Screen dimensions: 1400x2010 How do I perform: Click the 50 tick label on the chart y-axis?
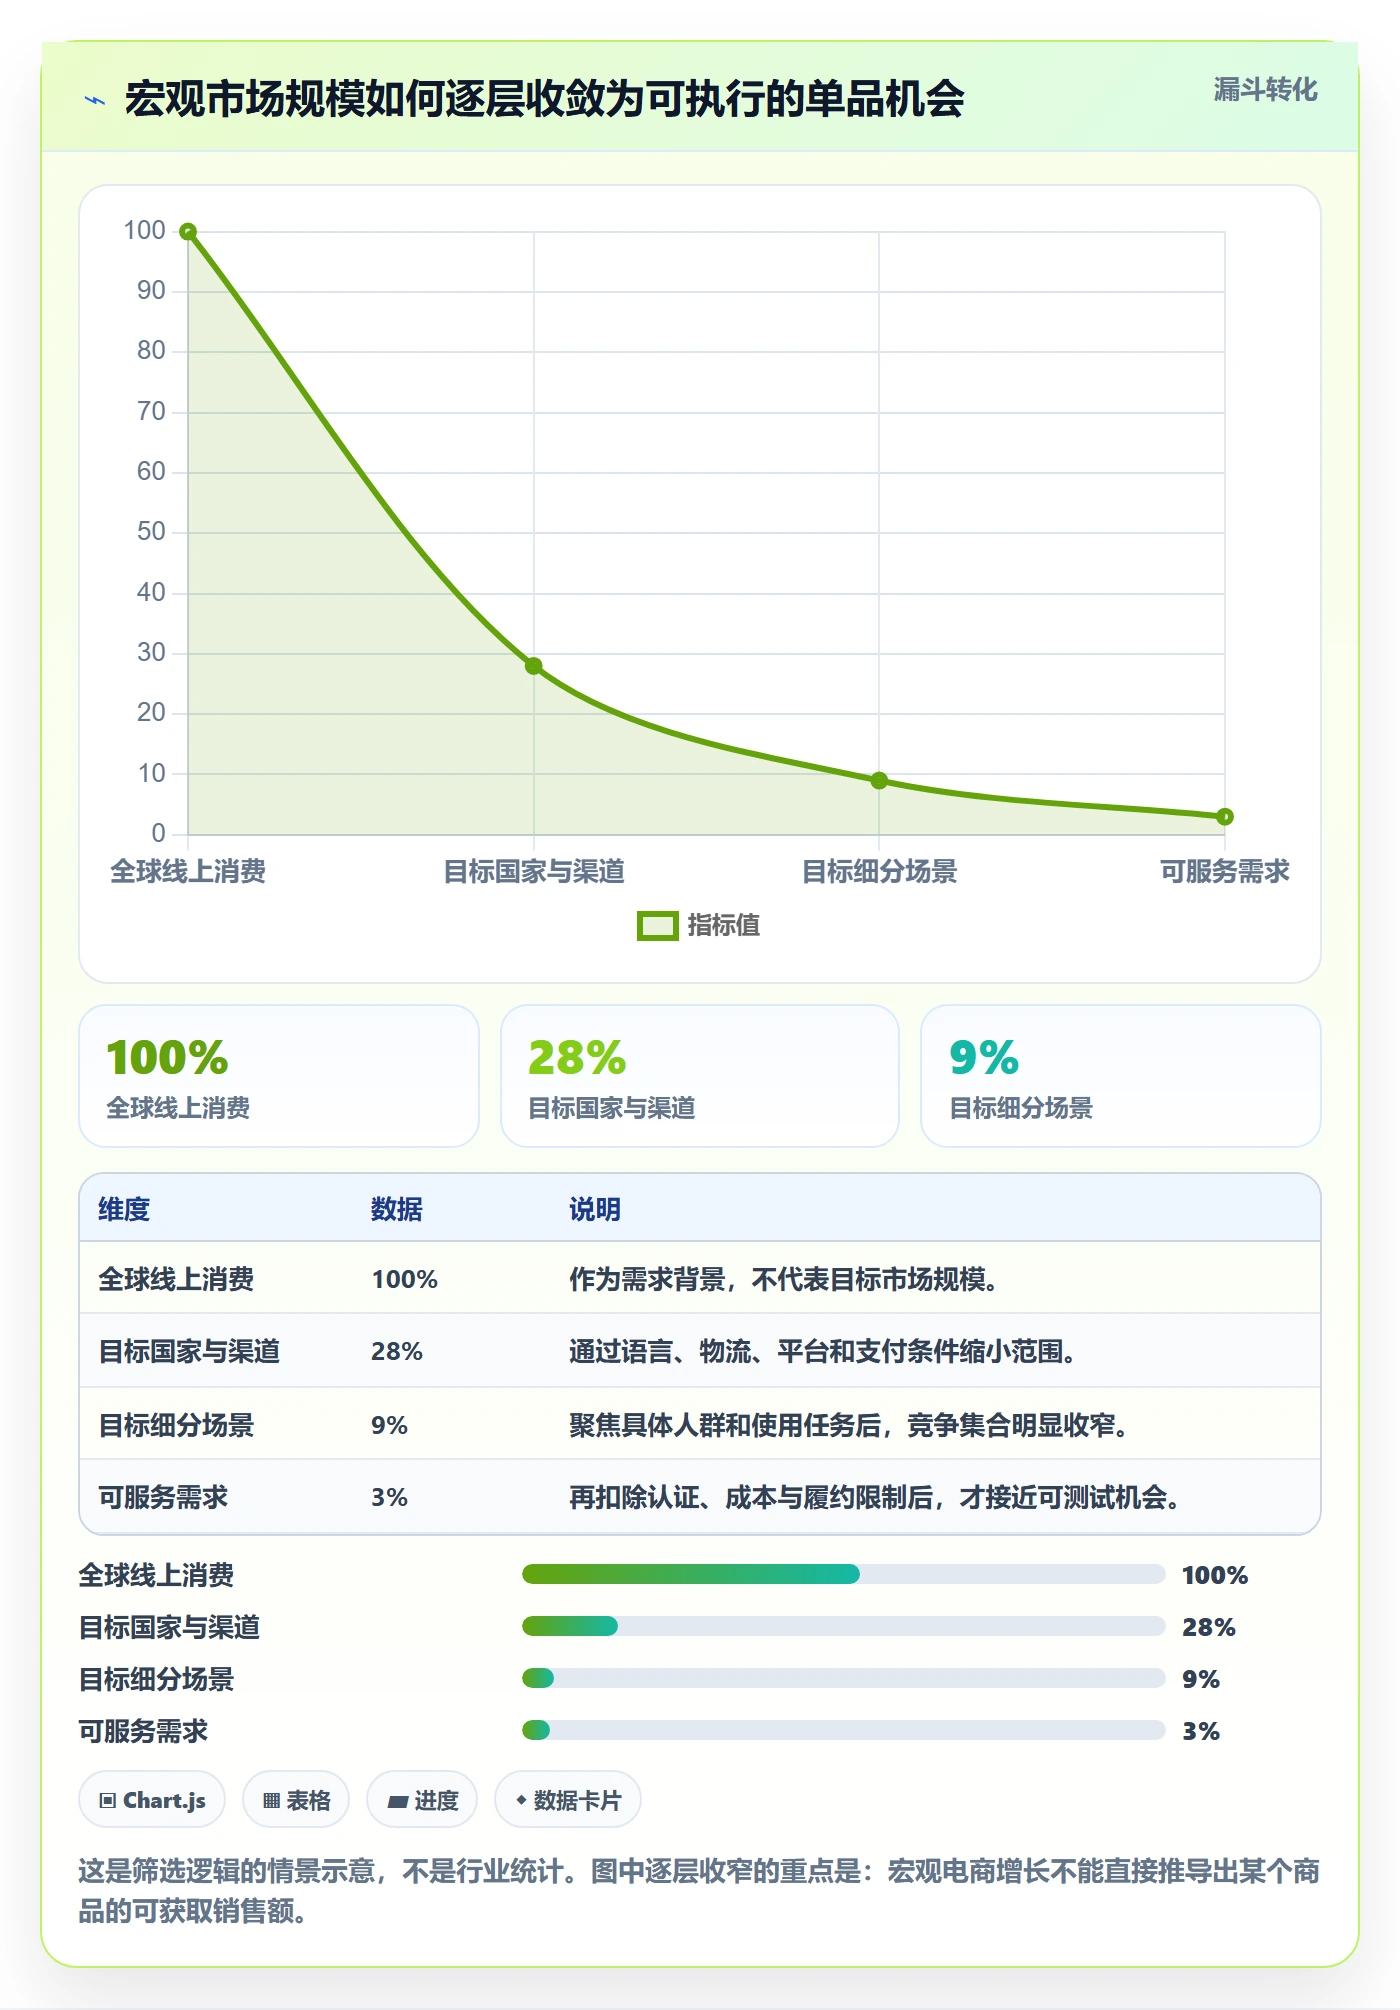click(151, 532)
